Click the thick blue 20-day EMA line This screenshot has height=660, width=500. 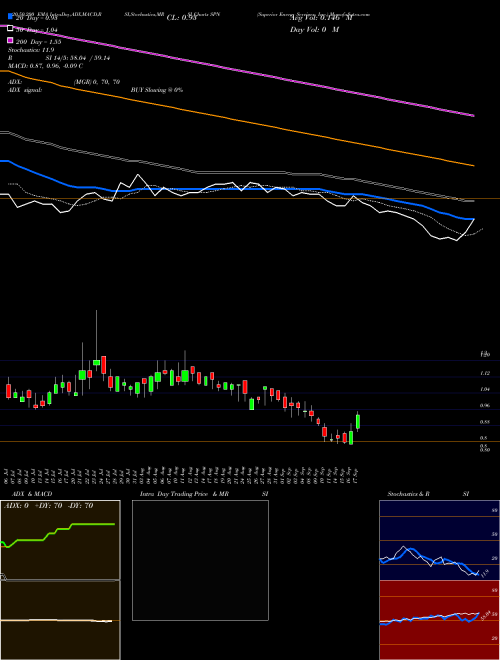pyautogui.click(x=236, y=189)
